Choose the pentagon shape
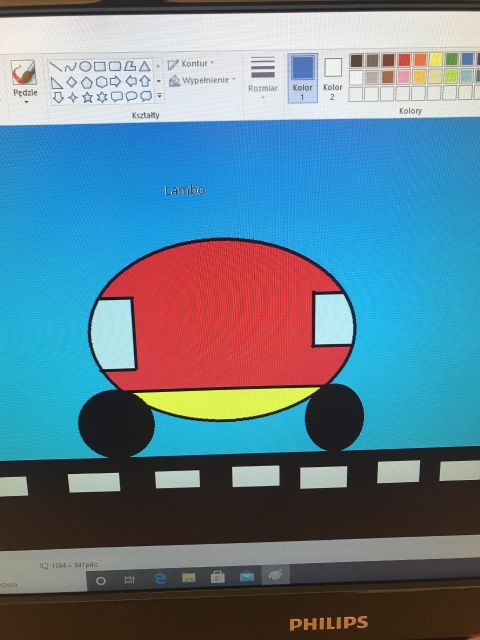 pos(86,82)
